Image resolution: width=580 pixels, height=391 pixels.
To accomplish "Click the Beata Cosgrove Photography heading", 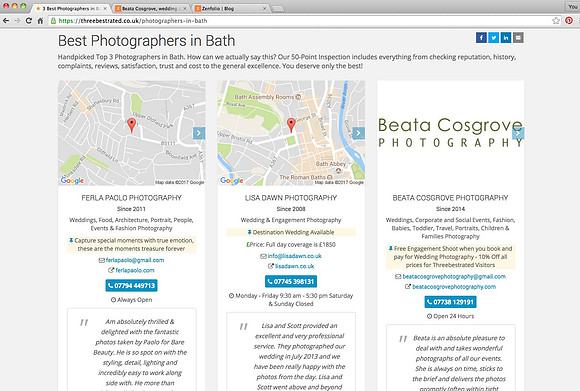I will point(450,198).
